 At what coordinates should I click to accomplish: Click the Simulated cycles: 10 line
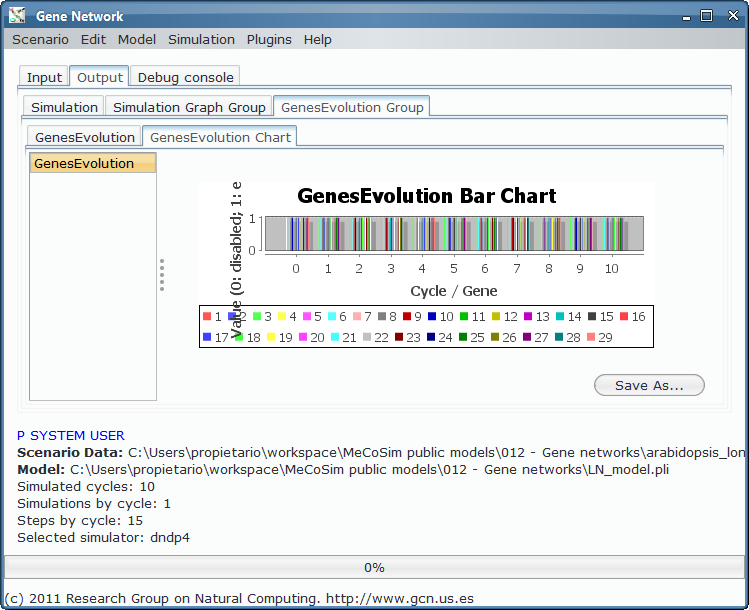86,487
